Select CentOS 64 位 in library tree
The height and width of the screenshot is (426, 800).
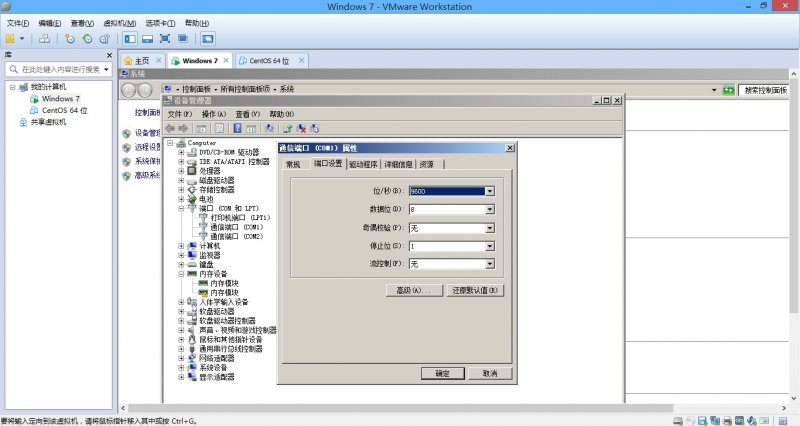pos(64,110)
